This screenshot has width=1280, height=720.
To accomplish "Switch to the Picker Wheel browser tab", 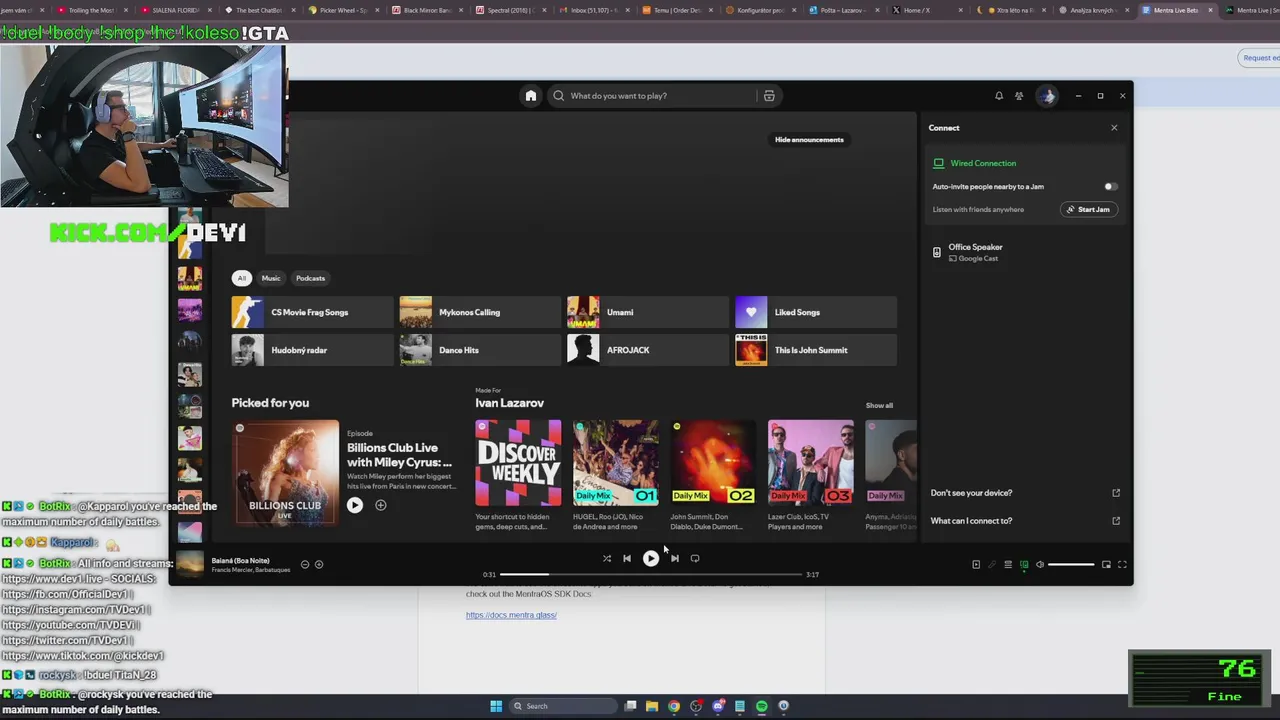I will 343,10.
